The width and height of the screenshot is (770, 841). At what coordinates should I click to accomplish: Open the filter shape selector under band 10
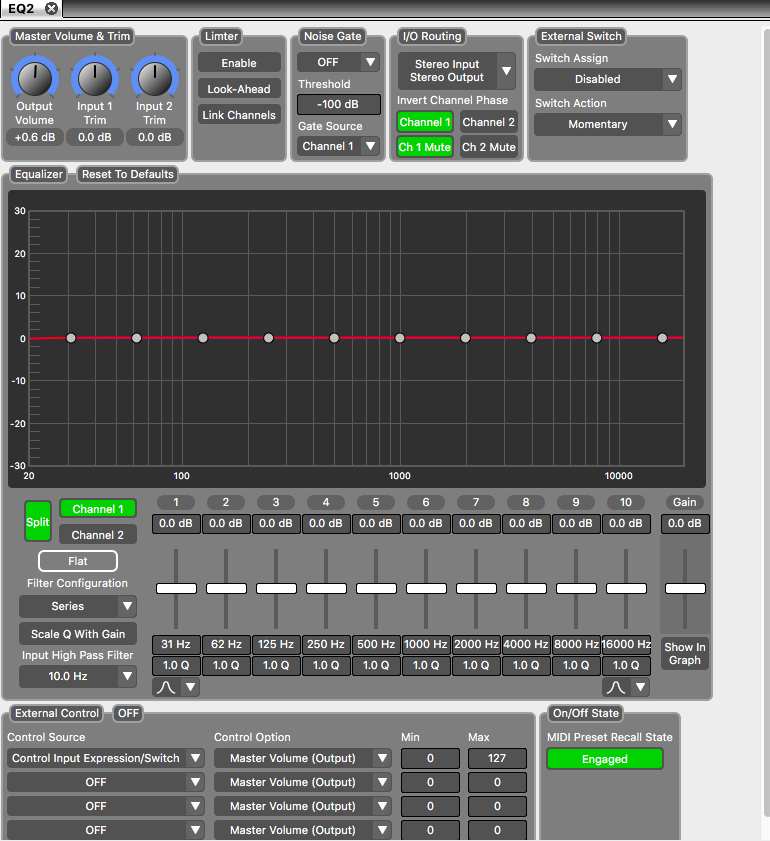[626, 687]
